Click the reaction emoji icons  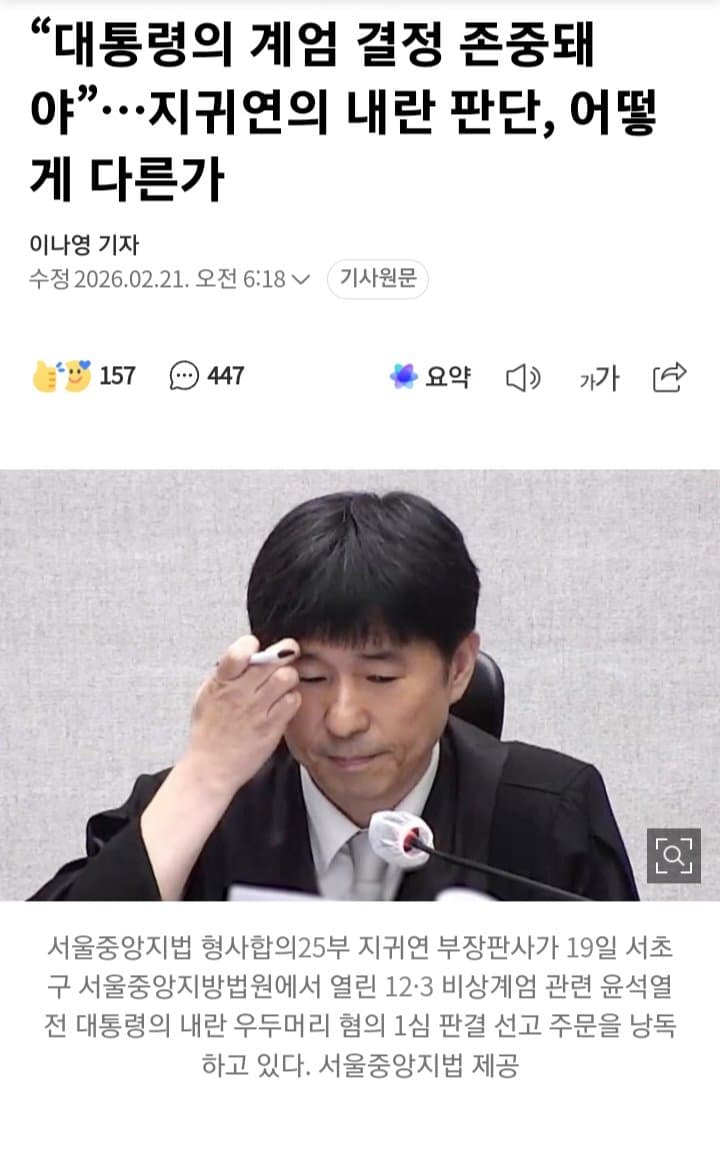(62, 376)
